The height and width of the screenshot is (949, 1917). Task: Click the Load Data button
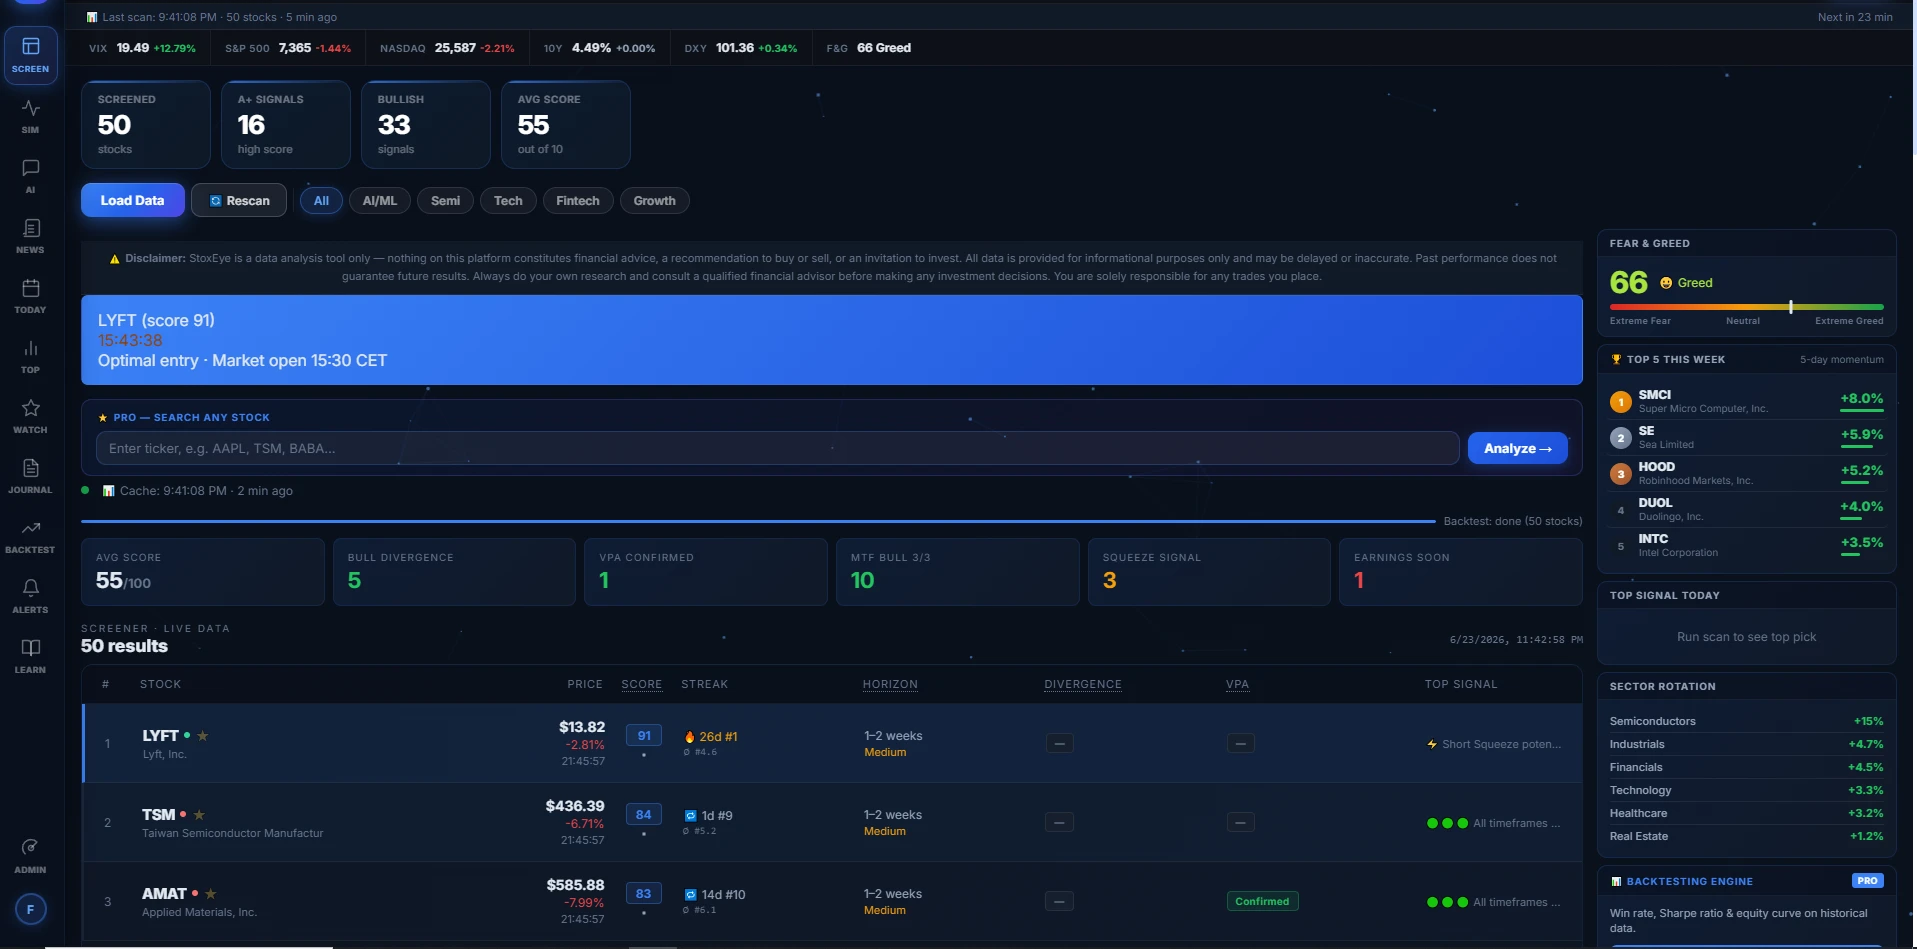click(x=132, y=200)
